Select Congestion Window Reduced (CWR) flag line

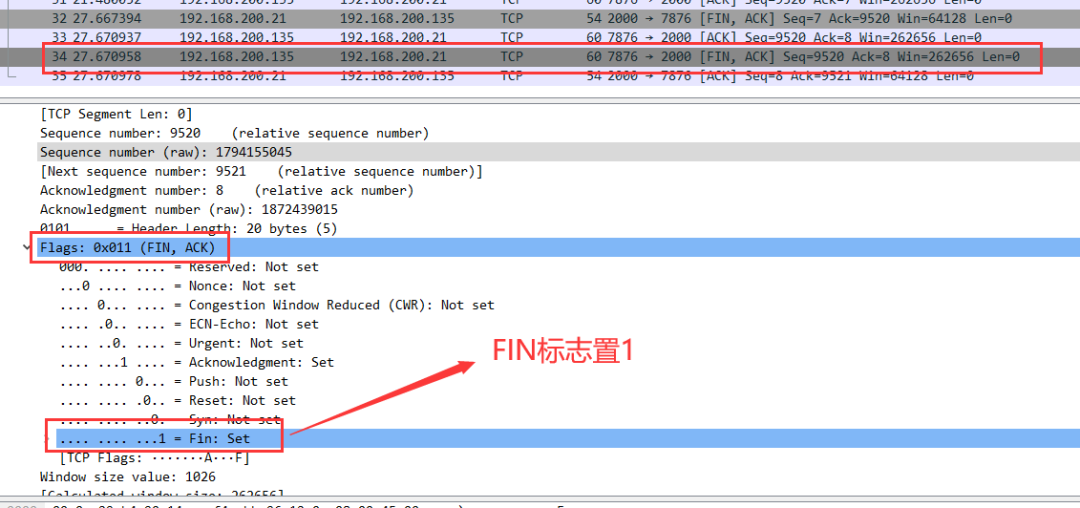click(276, 305)
